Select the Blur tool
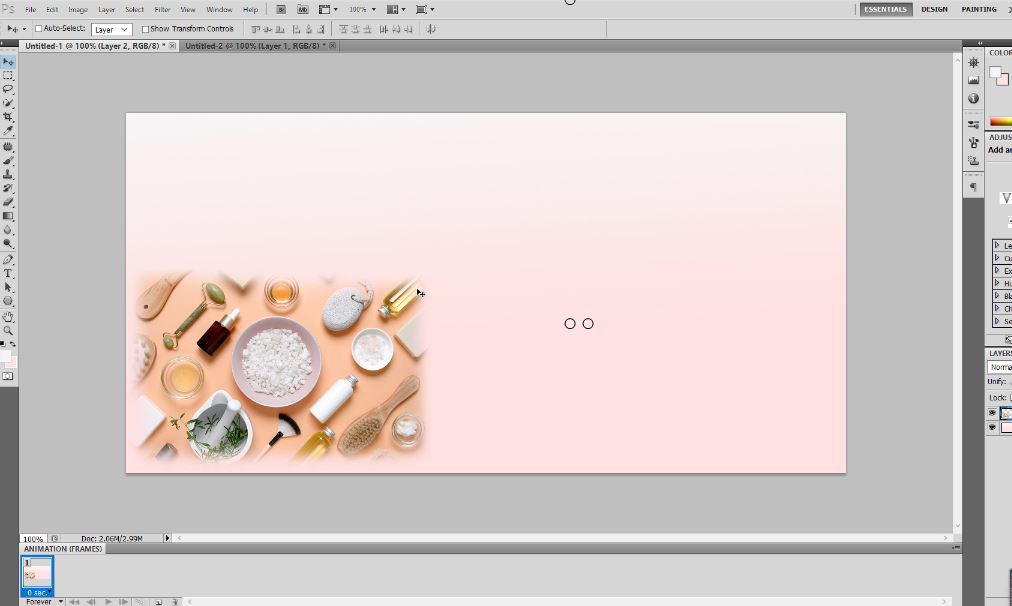The width and height of the screenshot is (1012, 606). coord(8,230)
